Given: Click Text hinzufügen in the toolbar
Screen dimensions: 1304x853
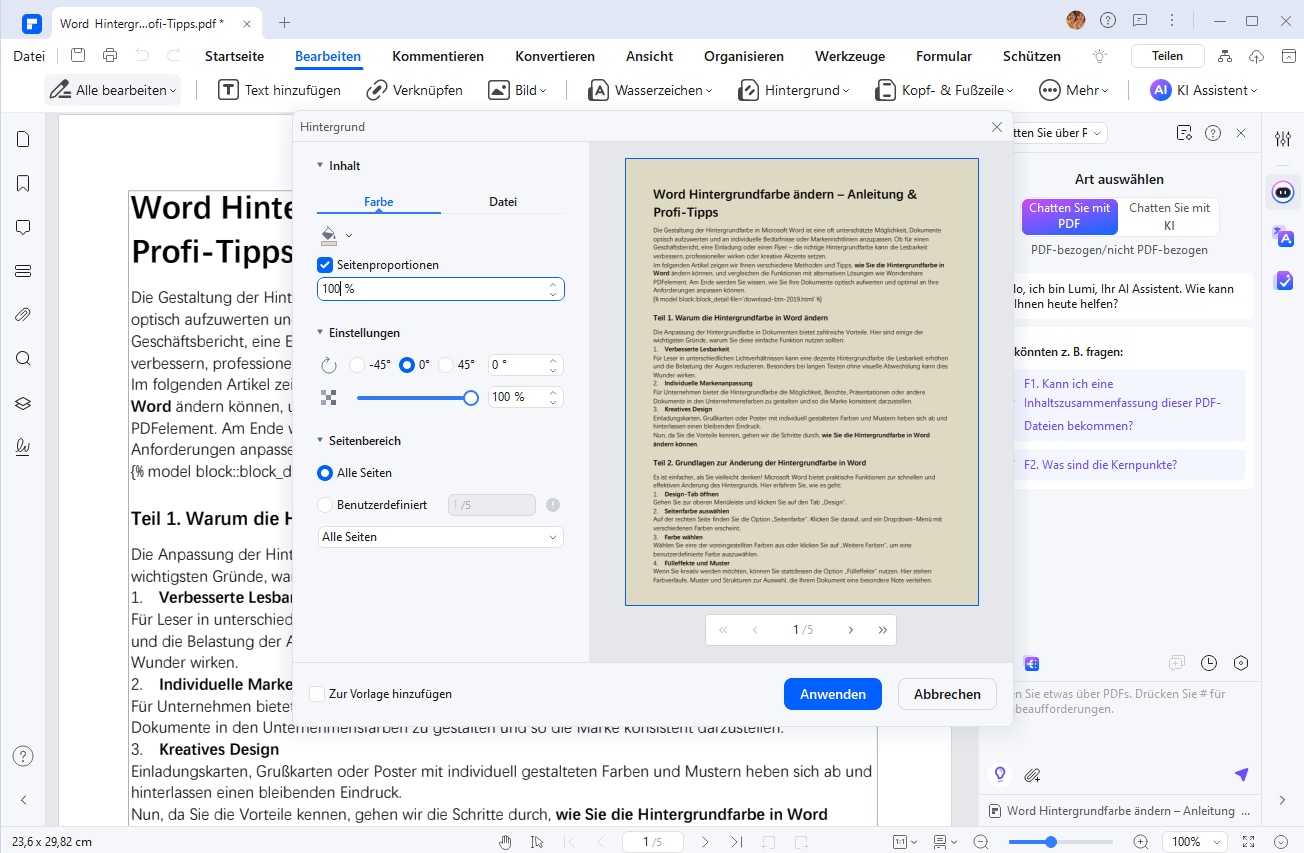Looking at the screenshot, I should point(280,90).
